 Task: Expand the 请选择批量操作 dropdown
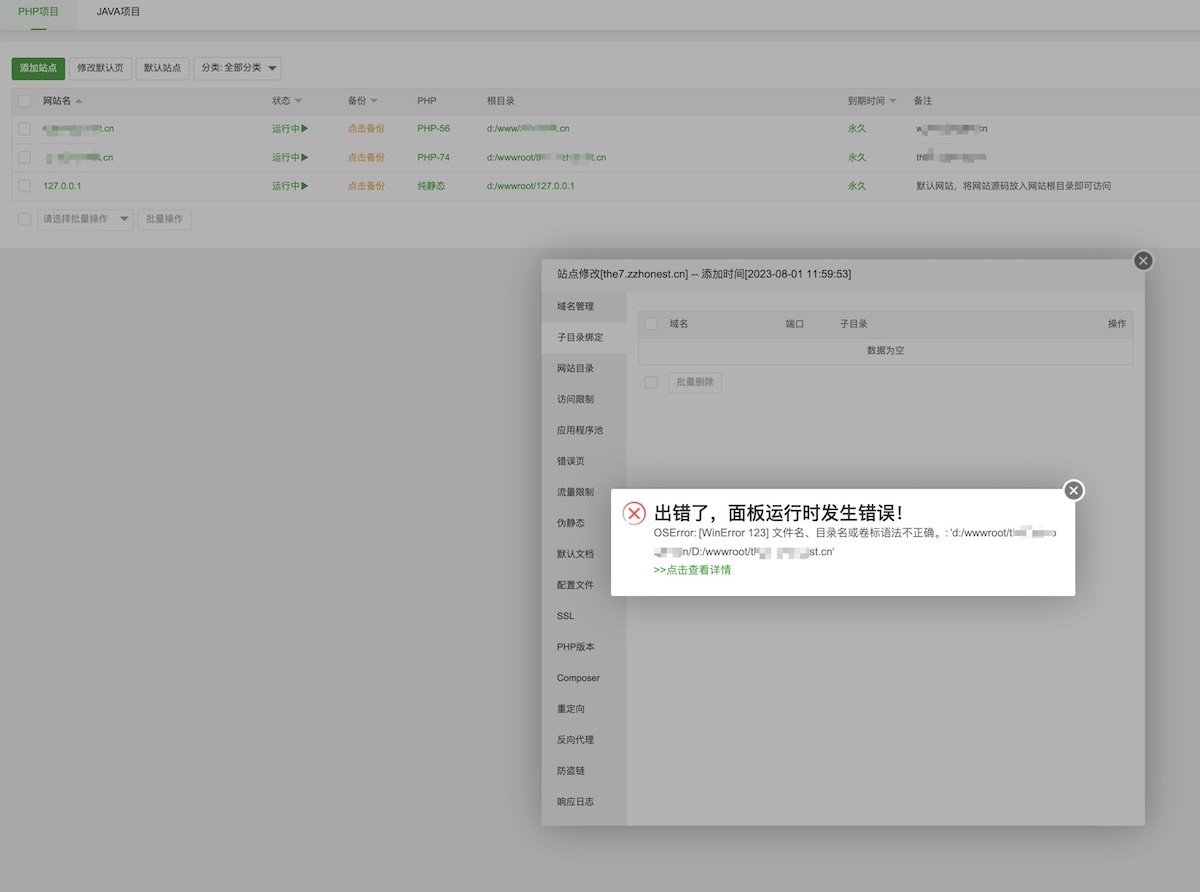[x=85, y=219]
